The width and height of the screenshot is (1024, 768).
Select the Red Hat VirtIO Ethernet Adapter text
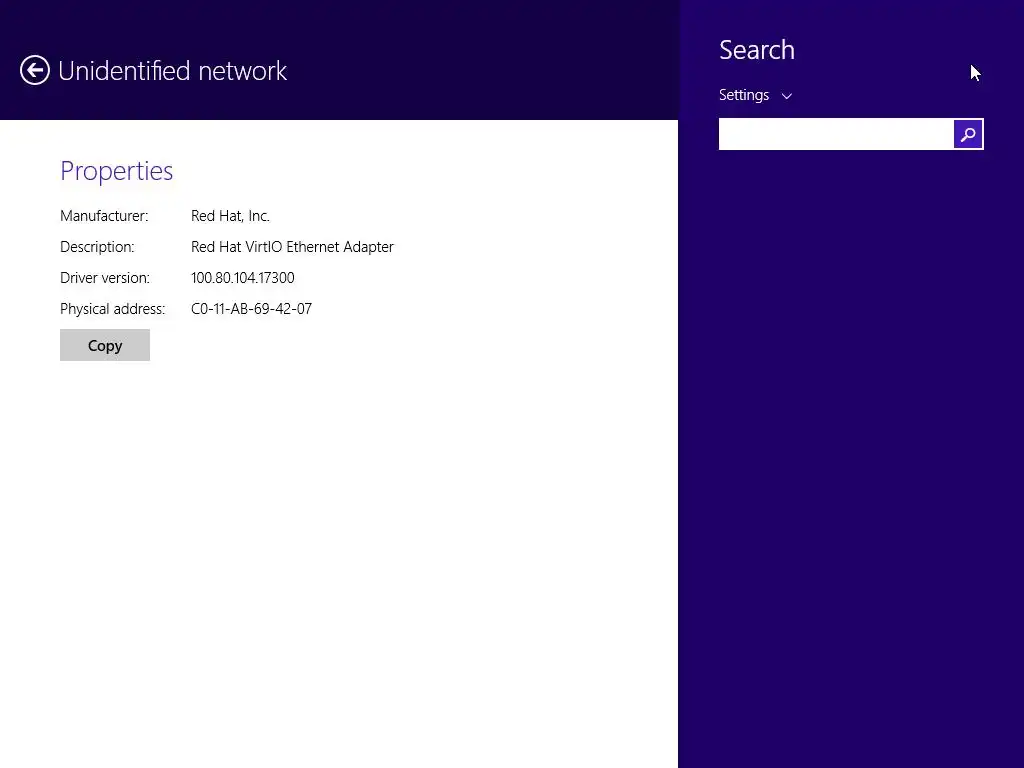click(292, 247)
